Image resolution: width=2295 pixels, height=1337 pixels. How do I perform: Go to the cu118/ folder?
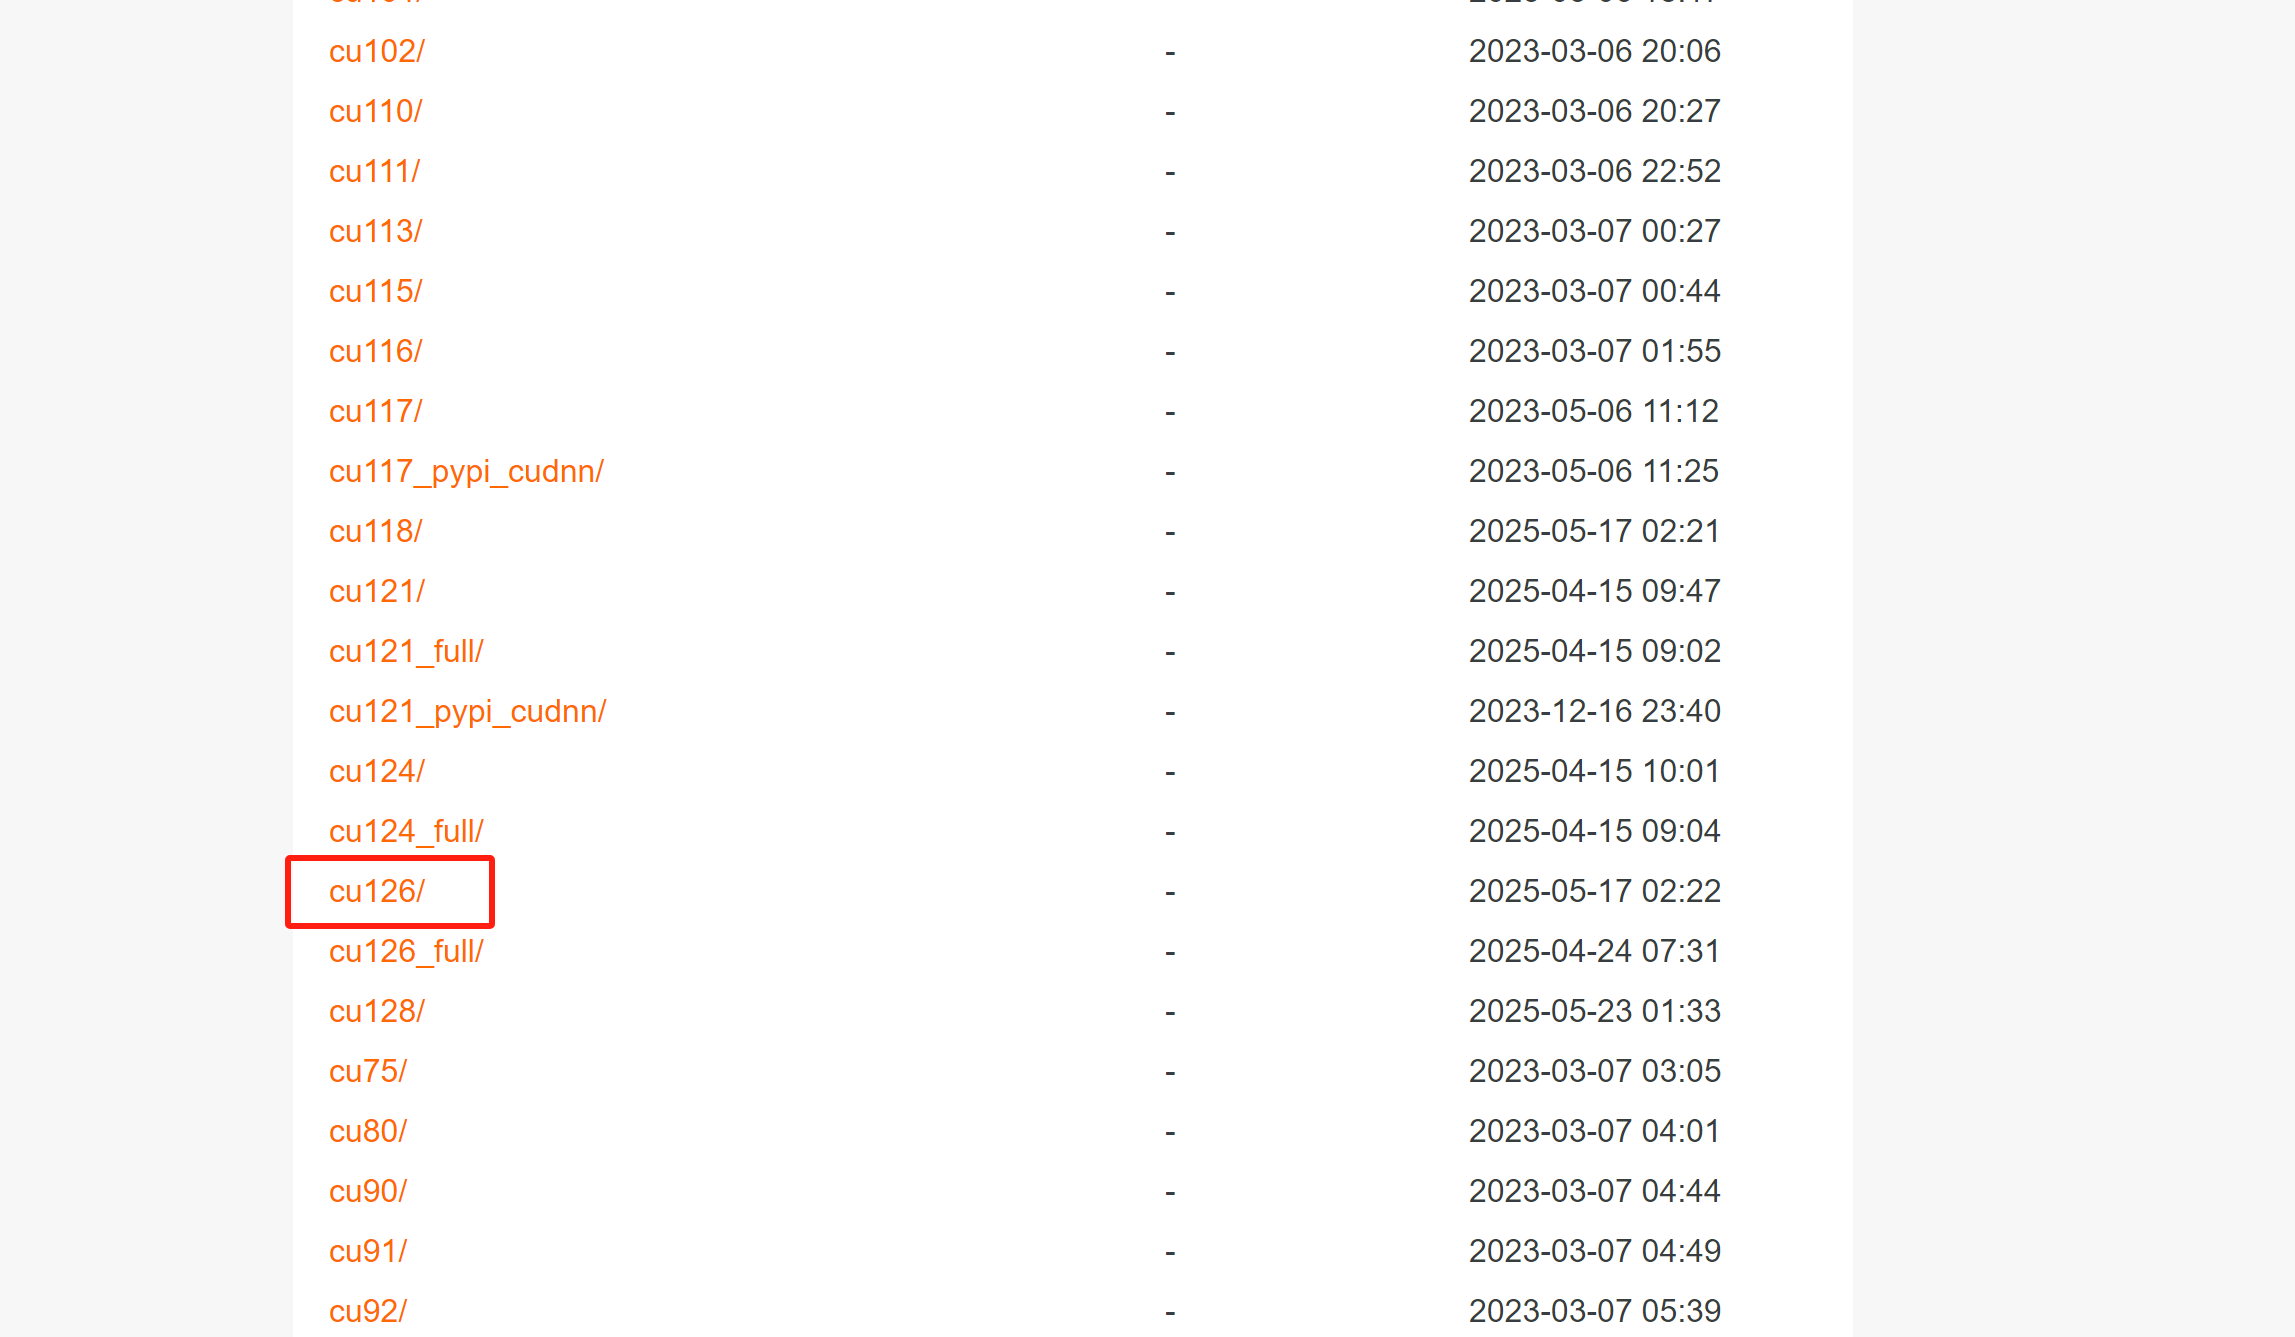pos(376,531)
